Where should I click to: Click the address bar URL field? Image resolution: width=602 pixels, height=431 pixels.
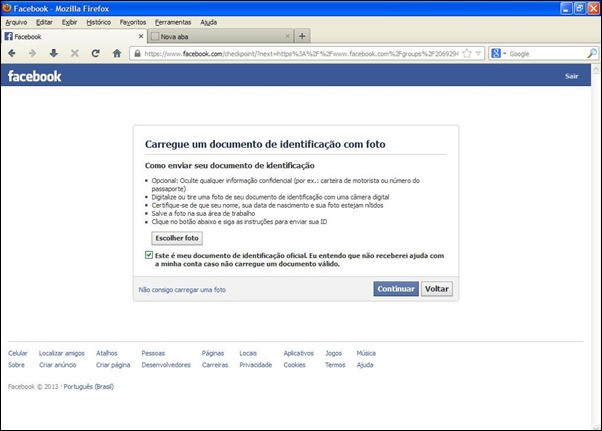pyautogui.click(x=301, y=54)
